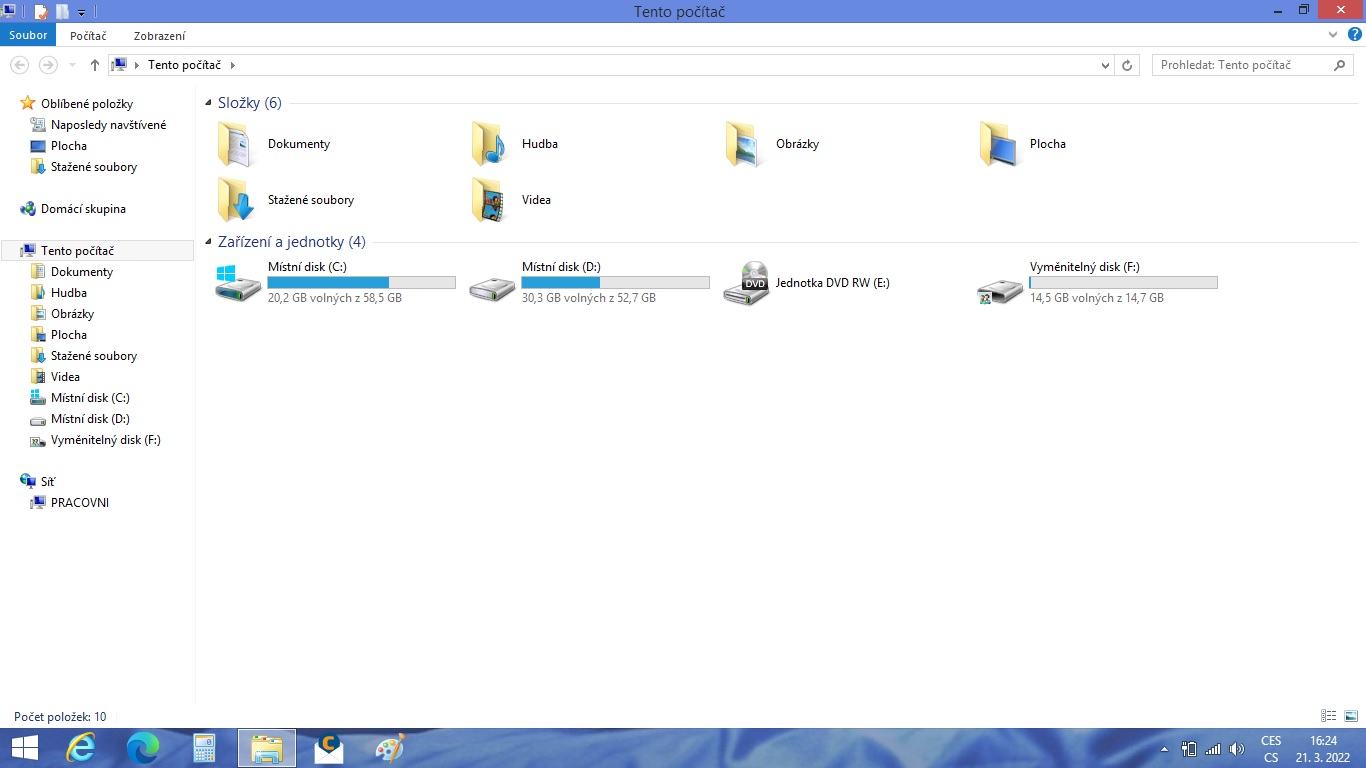This screenshot has width=1366, height=768.
Task: Open the Customize Quick Access Toolbar dropdown arrow
Action: coord(81,12)
